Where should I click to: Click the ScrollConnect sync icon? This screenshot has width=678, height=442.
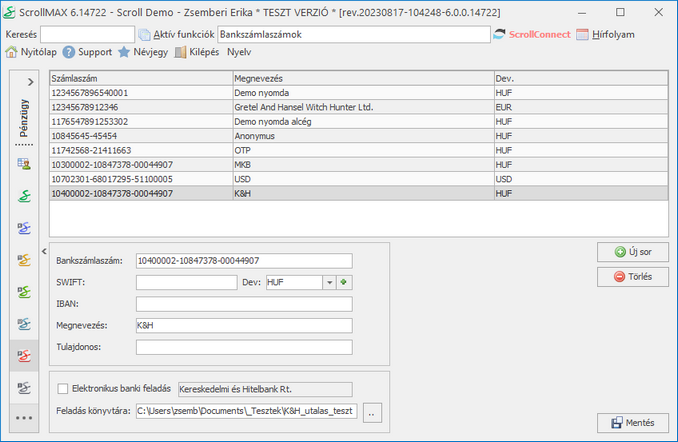pyautogui.click(x=499, y=34)
